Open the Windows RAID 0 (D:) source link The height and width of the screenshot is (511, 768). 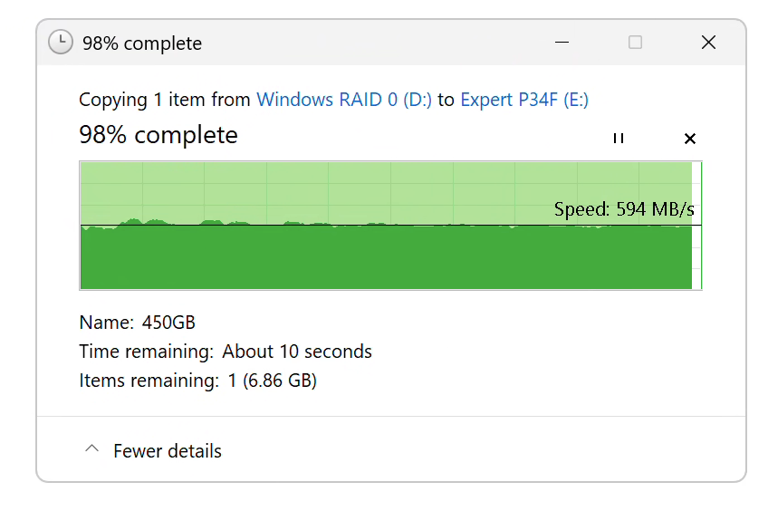tap(344, 99)
